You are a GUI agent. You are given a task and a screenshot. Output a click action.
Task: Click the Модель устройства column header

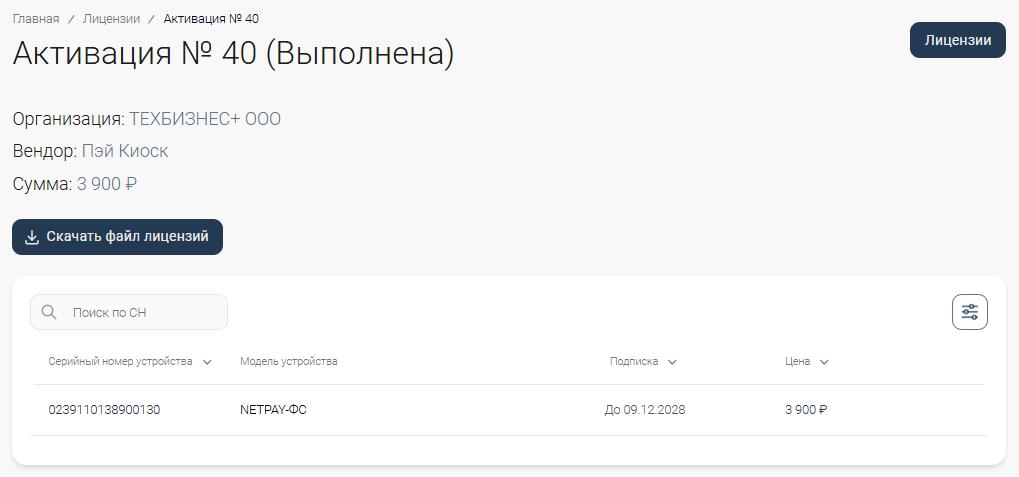pyautogui.click(x=289, y=361)
